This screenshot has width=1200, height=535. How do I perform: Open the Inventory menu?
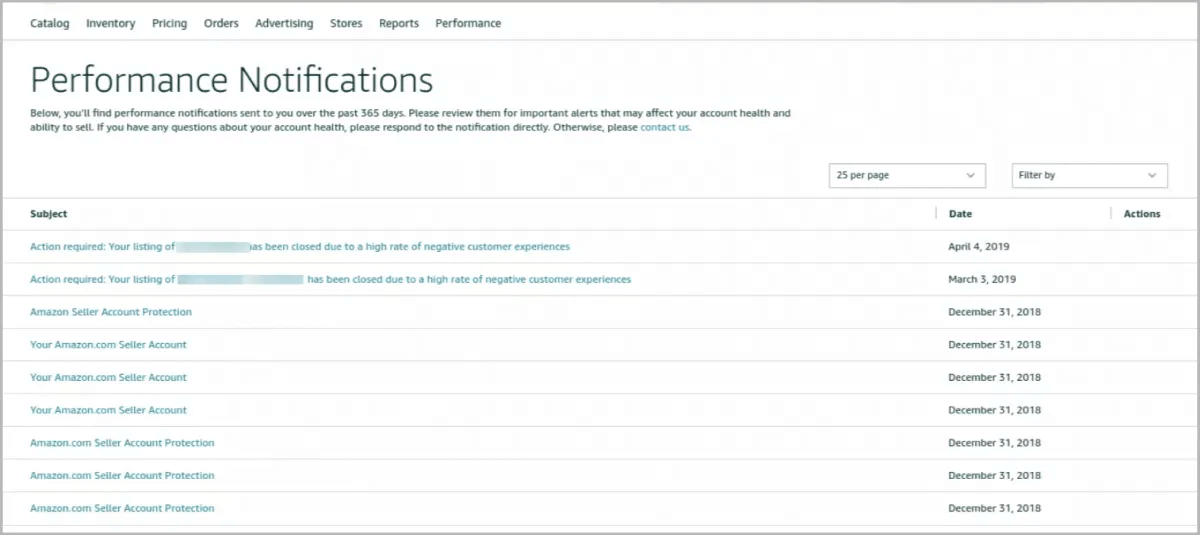[110, 23]
